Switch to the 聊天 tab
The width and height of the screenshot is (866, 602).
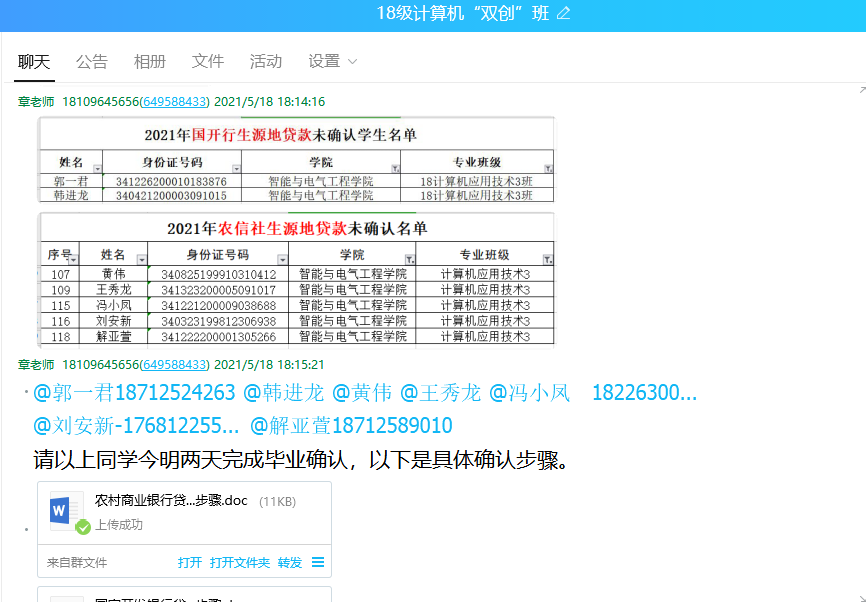point(34,62)
